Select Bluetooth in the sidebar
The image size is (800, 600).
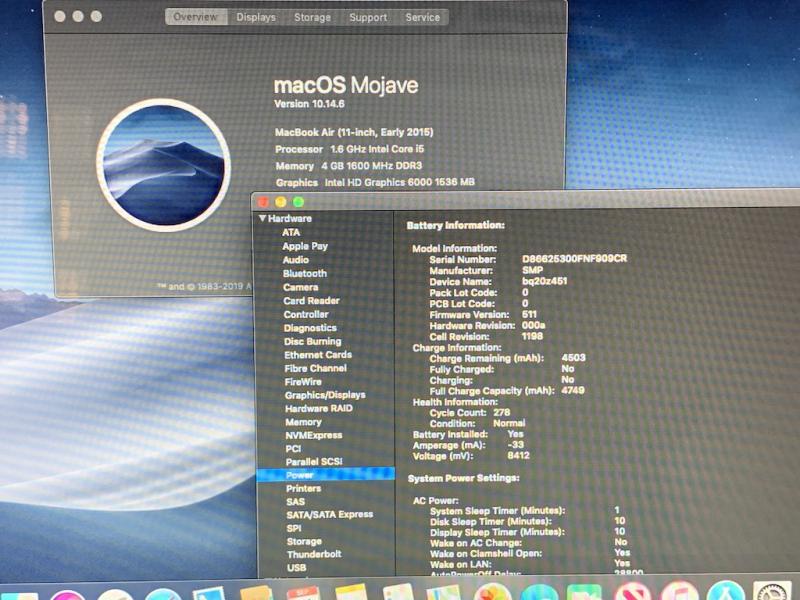[x=305, y=273]
